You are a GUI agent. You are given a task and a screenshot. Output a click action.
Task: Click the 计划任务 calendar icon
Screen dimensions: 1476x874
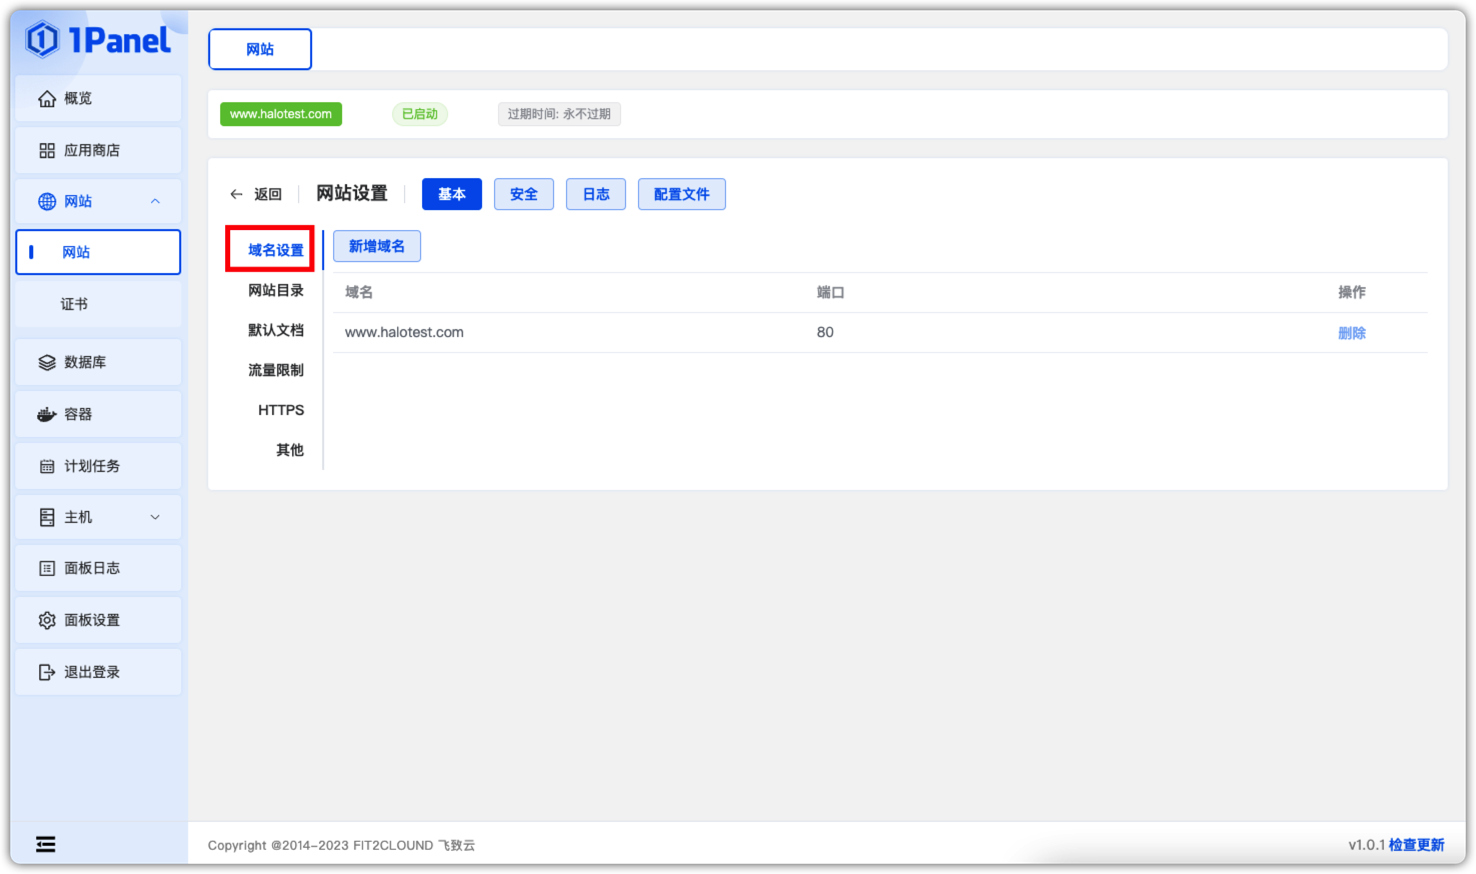(x=47, y=467)
